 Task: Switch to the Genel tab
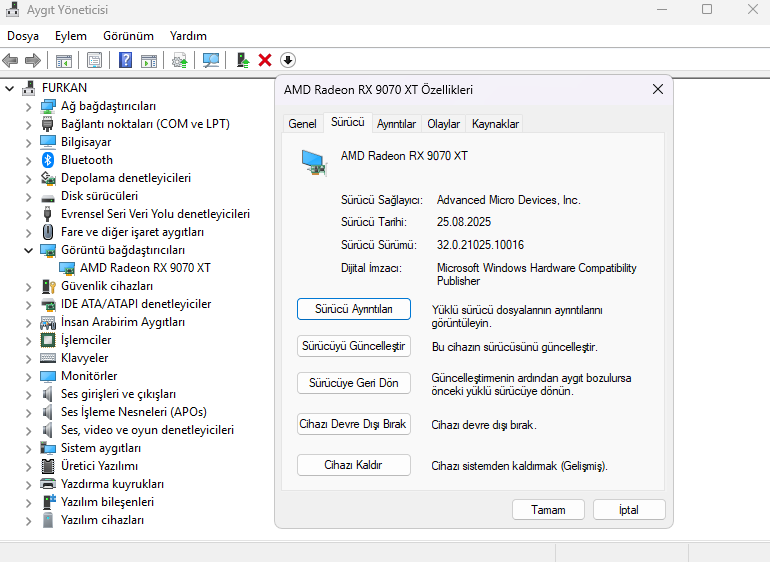point(302,124)
